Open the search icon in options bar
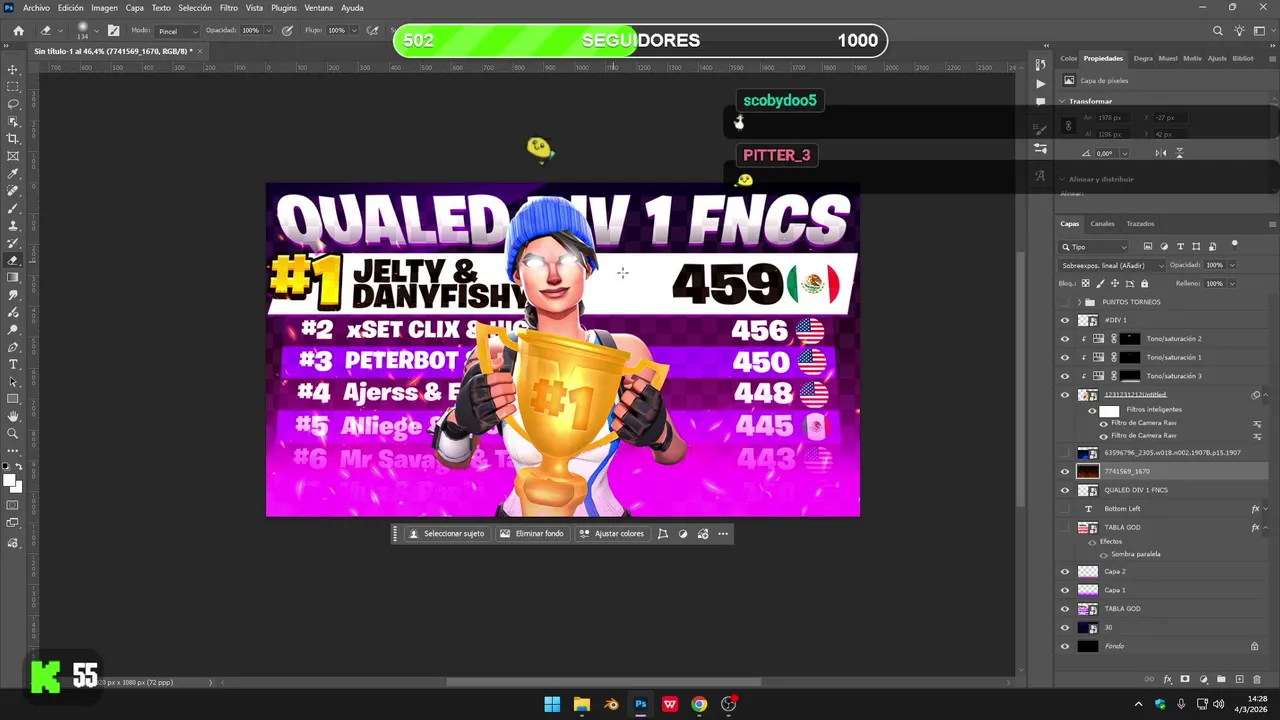 (x=1218, y=31)
